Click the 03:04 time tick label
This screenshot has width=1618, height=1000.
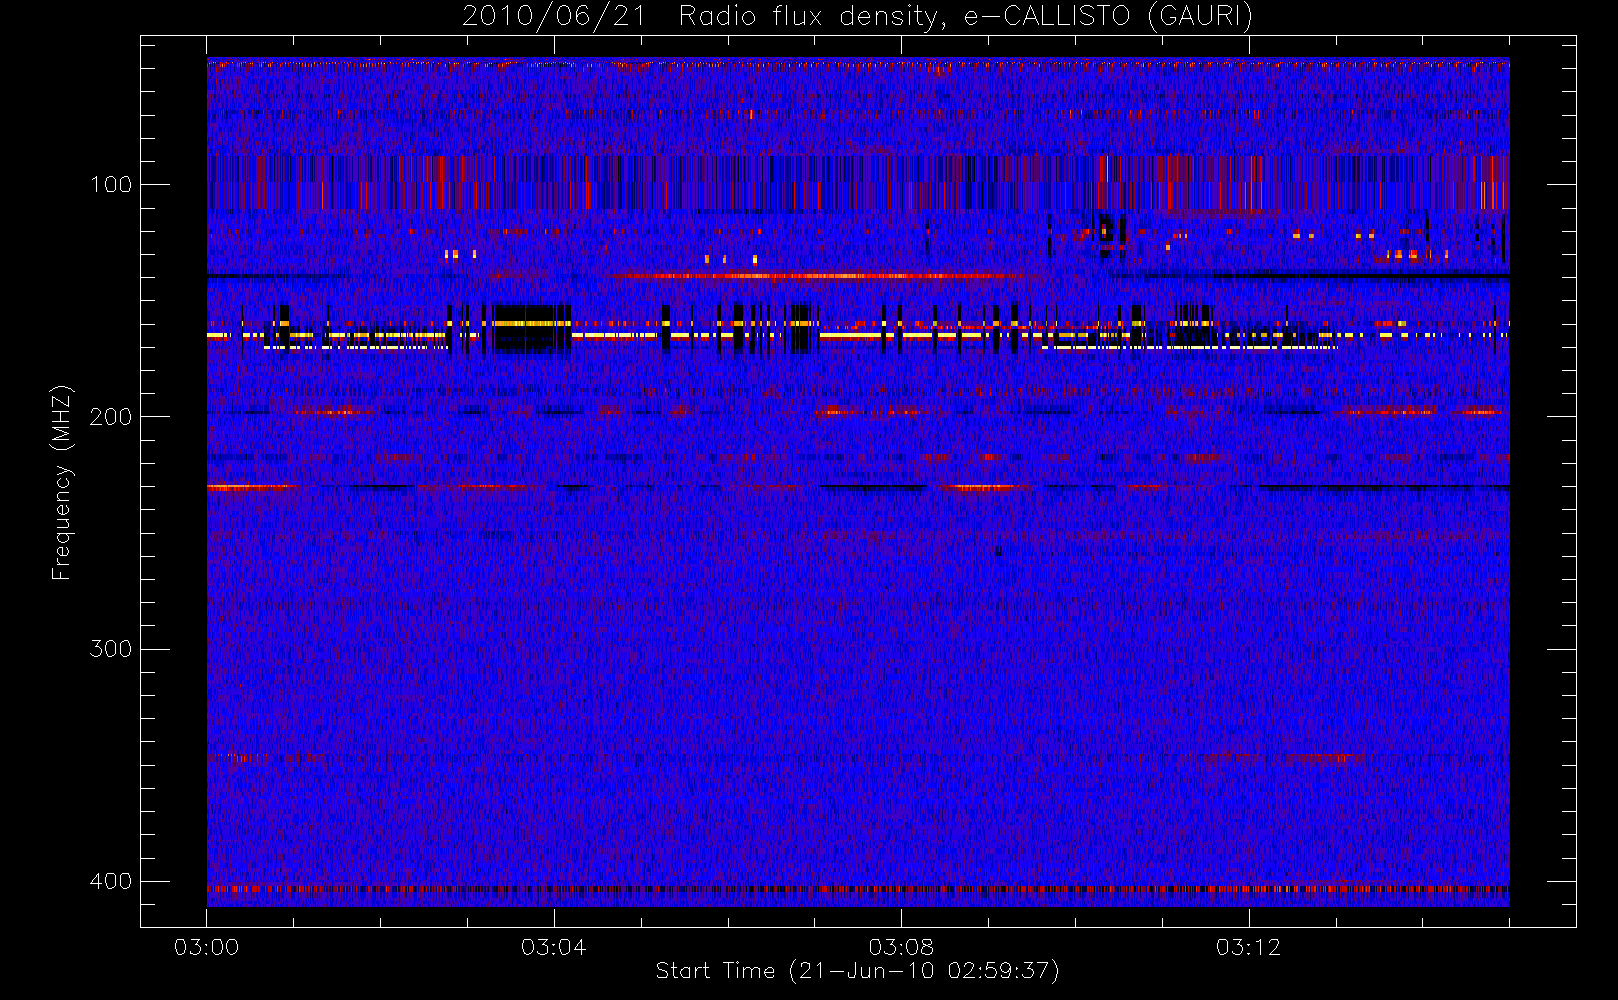[553, 947]
